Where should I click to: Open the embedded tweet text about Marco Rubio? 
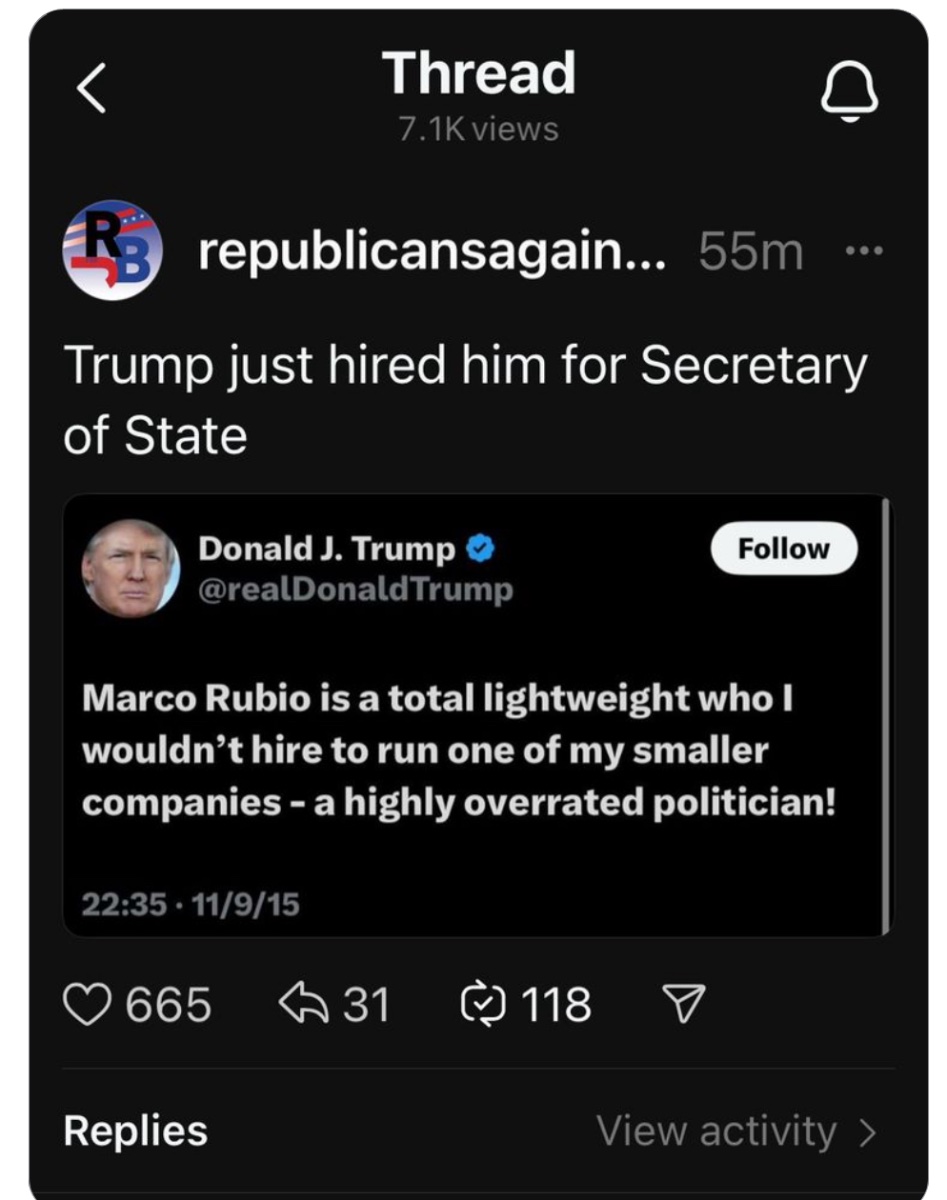(458, 750)
